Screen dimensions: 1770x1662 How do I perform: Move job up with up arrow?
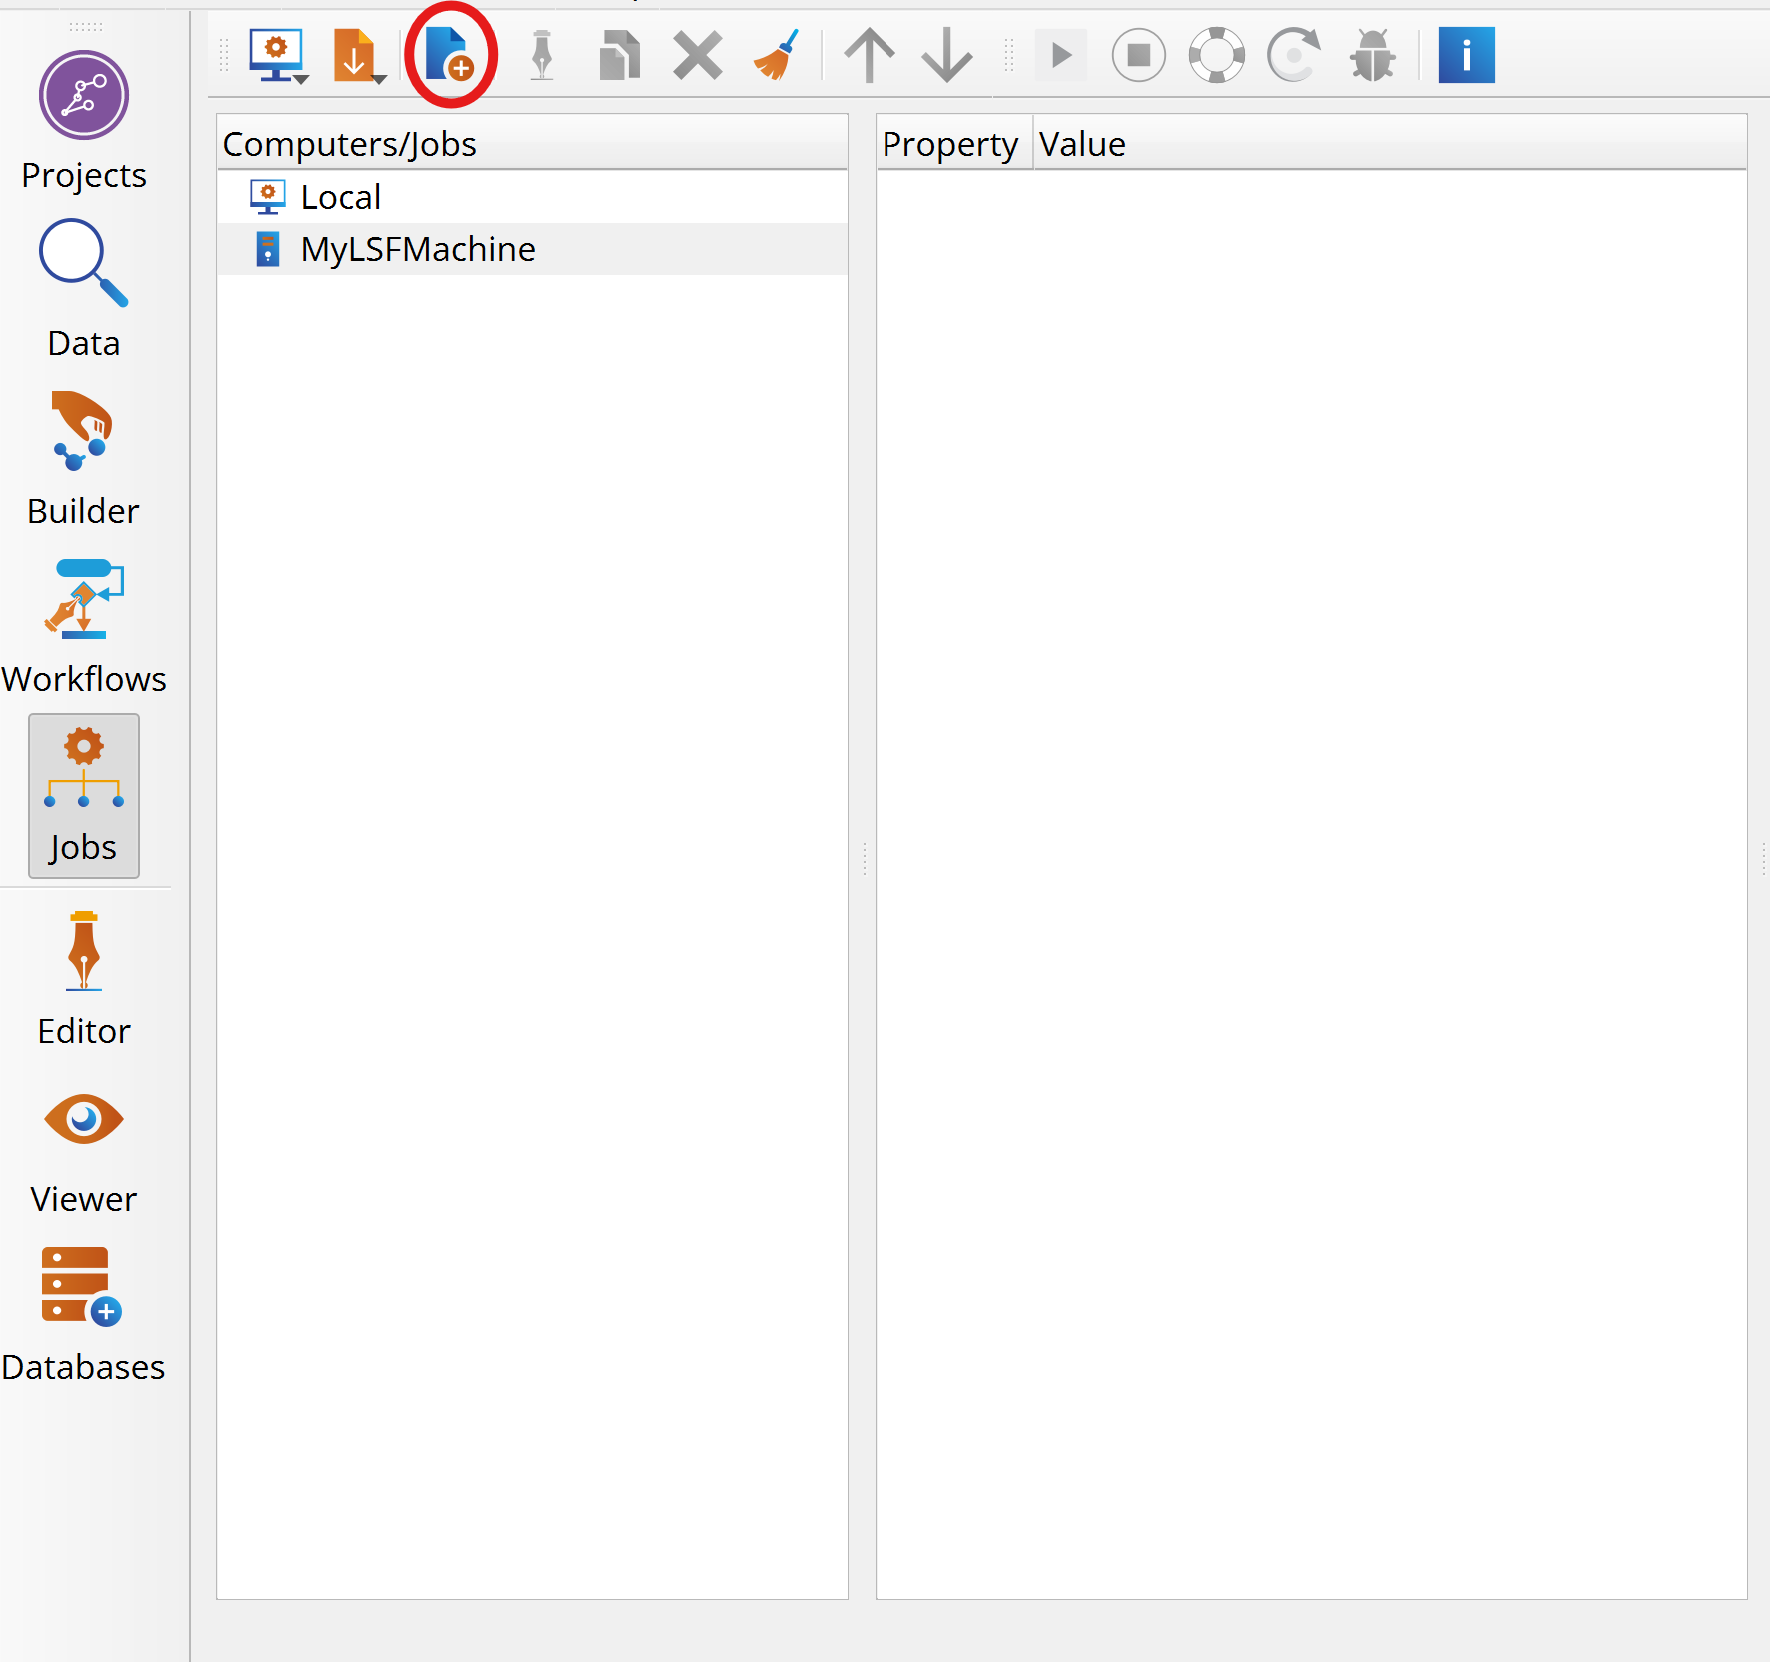point(869,55)
